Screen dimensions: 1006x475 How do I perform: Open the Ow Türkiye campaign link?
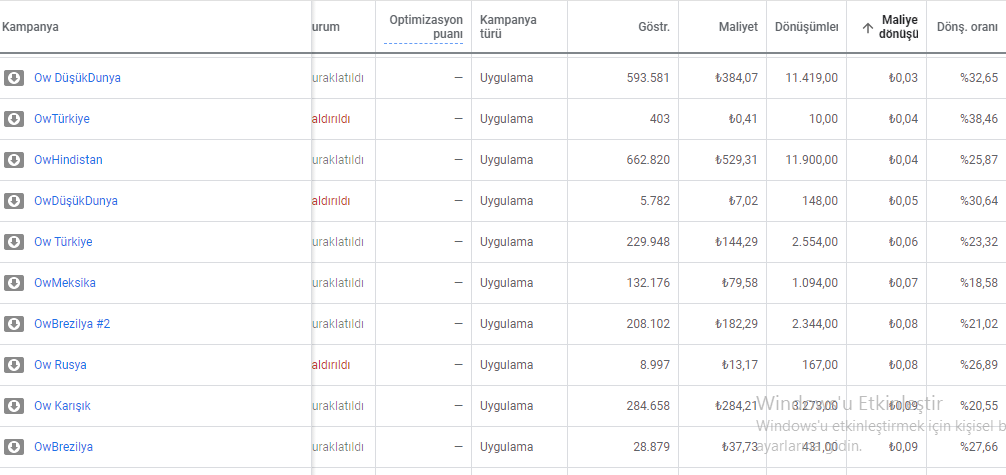click(x=63, y=242)
